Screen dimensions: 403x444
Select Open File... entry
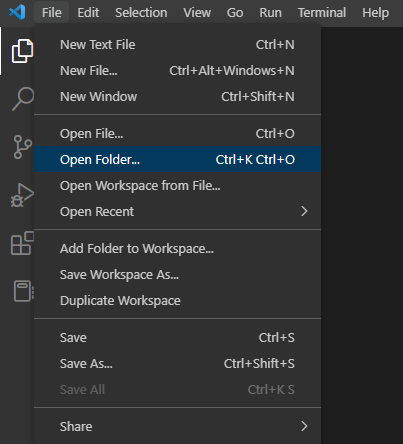(177, 134)
